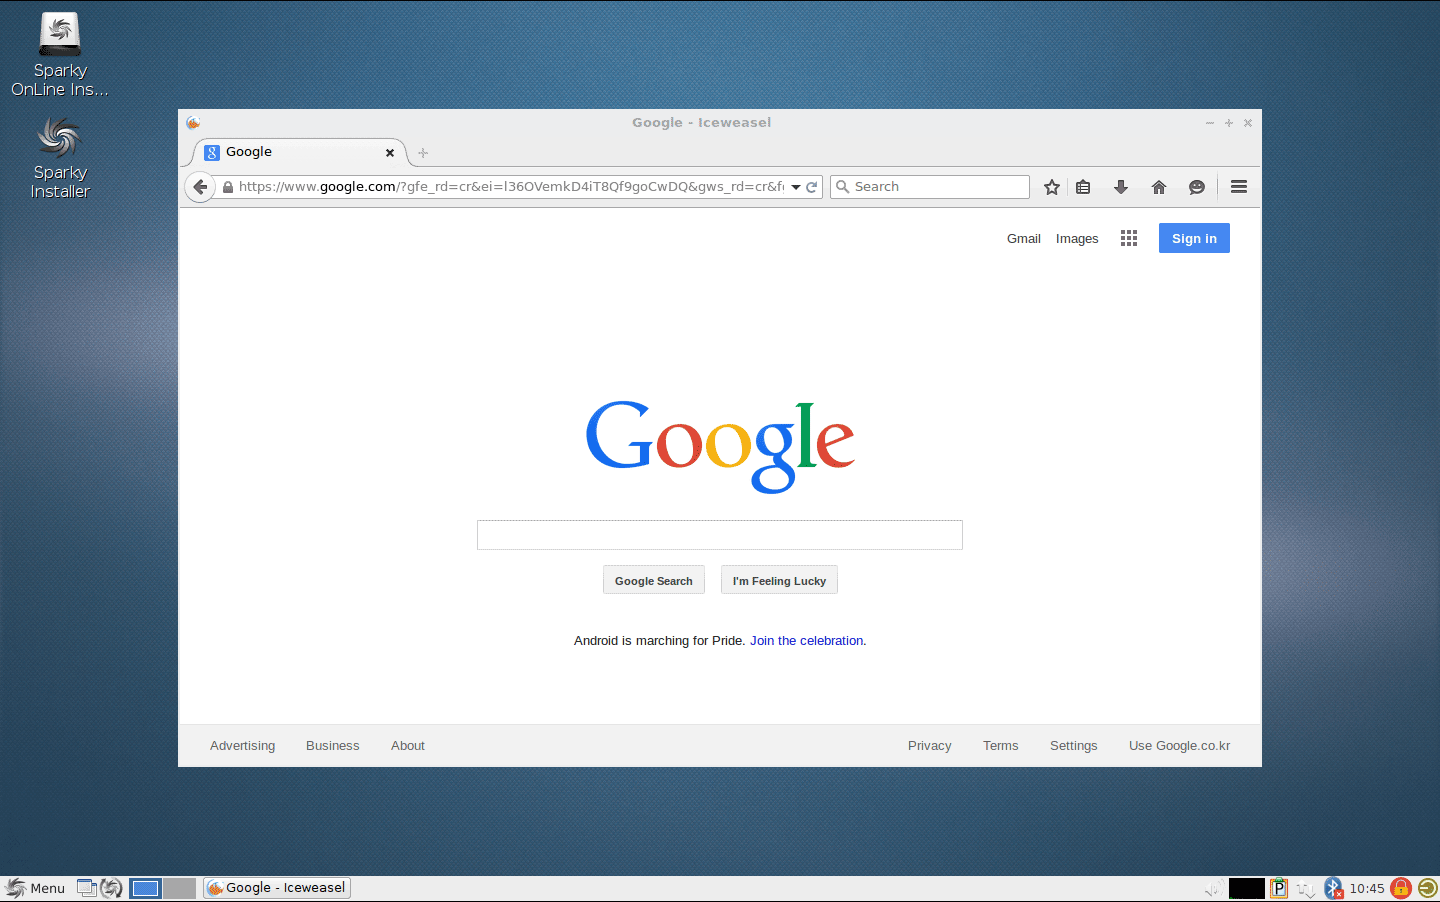
Task: Click the red lock screen icon
Action: tap(1401, 888)
